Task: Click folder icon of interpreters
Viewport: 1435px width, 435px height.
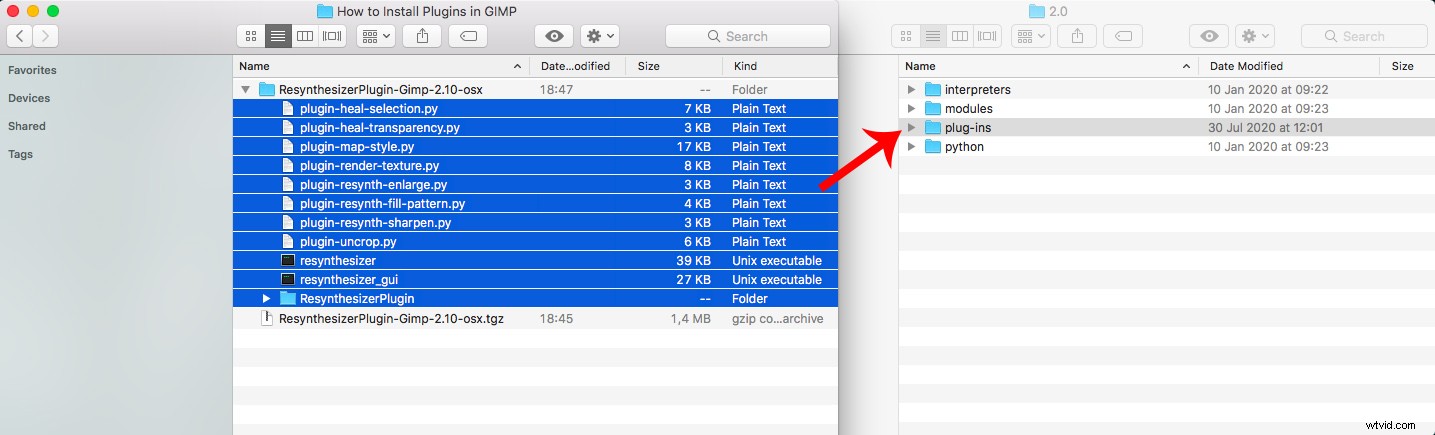Action: 932,89
